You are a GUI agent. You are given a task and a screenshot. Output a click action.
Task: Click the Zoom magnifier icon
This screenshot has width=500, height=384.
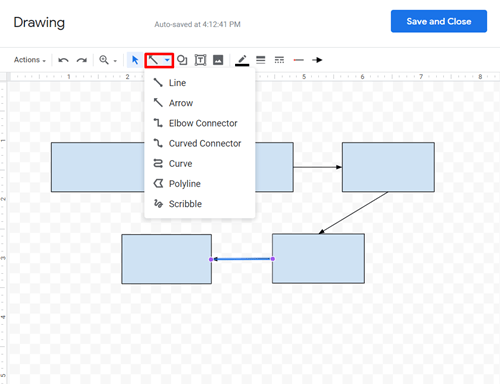(104, 60)
